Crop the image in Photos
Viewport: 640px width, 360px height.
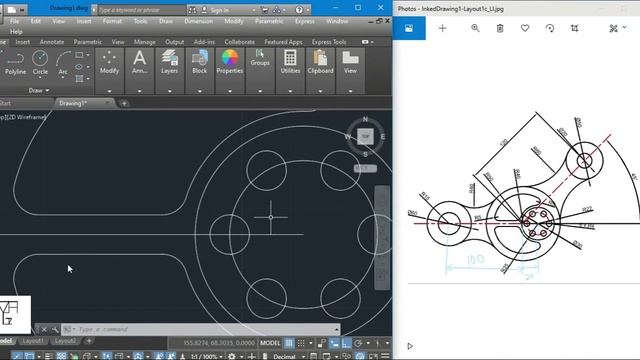575,28
